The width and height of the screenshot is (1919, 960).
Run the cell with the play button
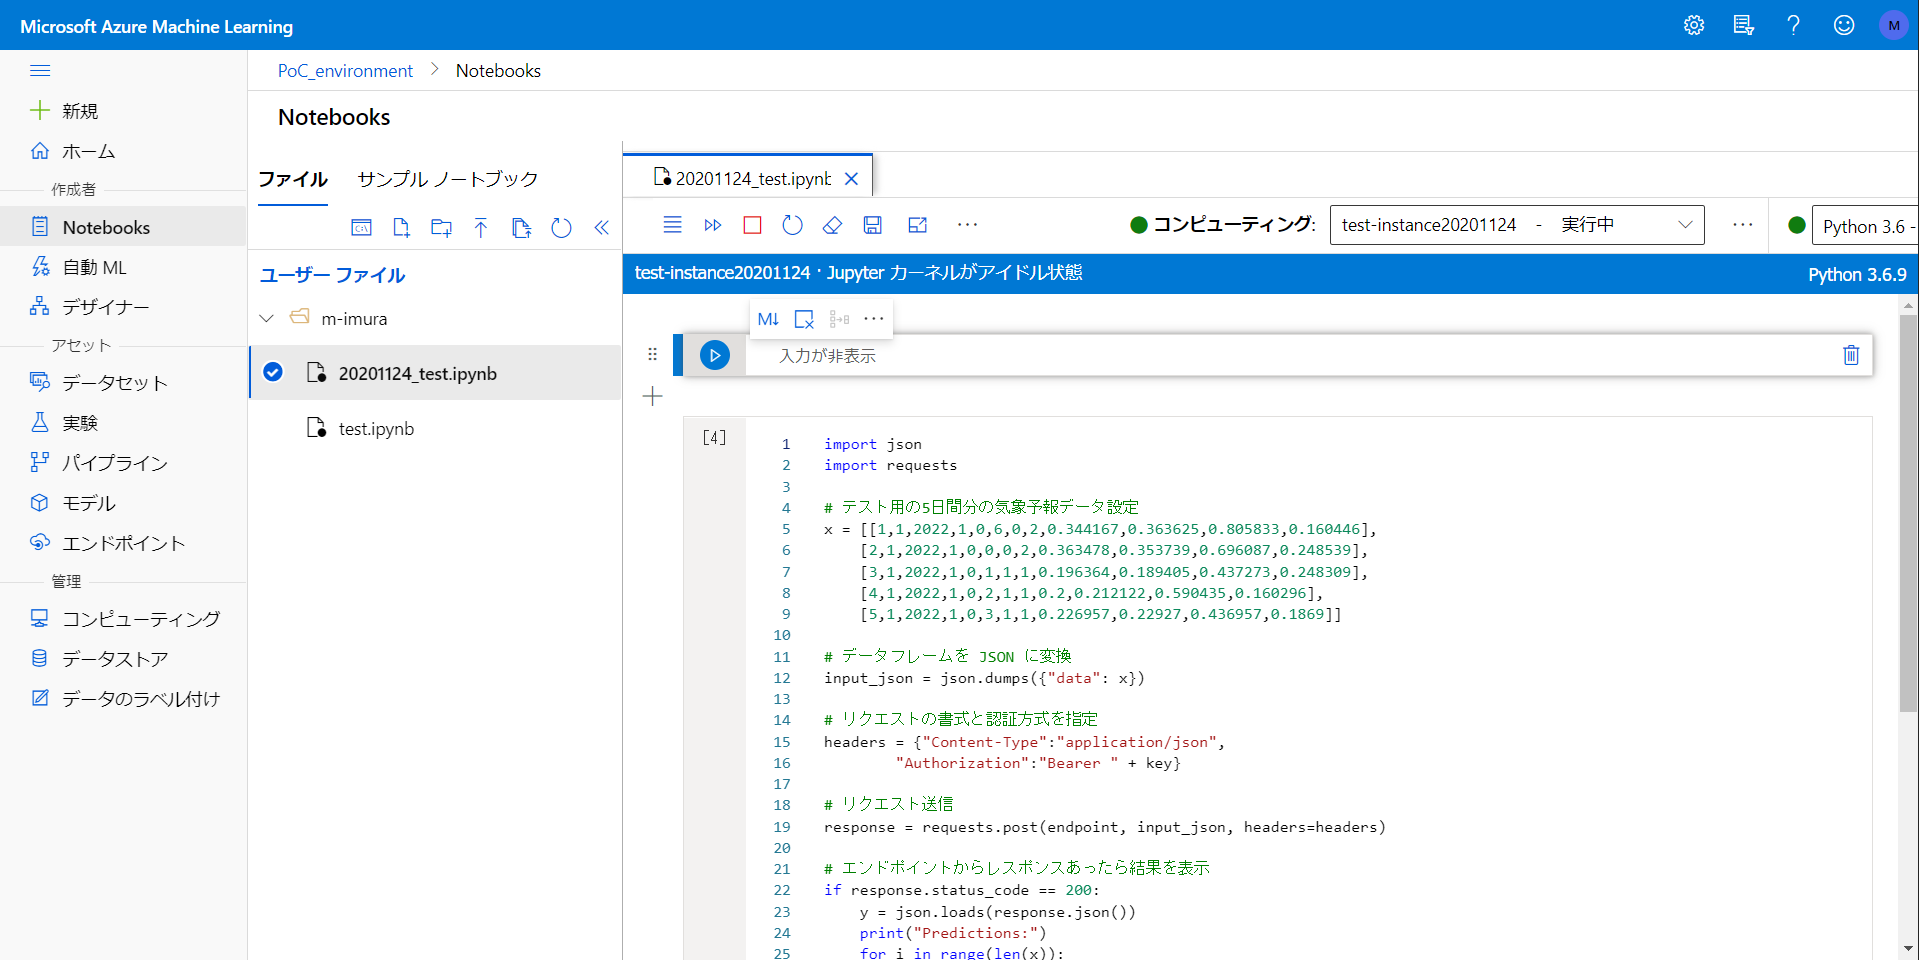coord(713,355)
